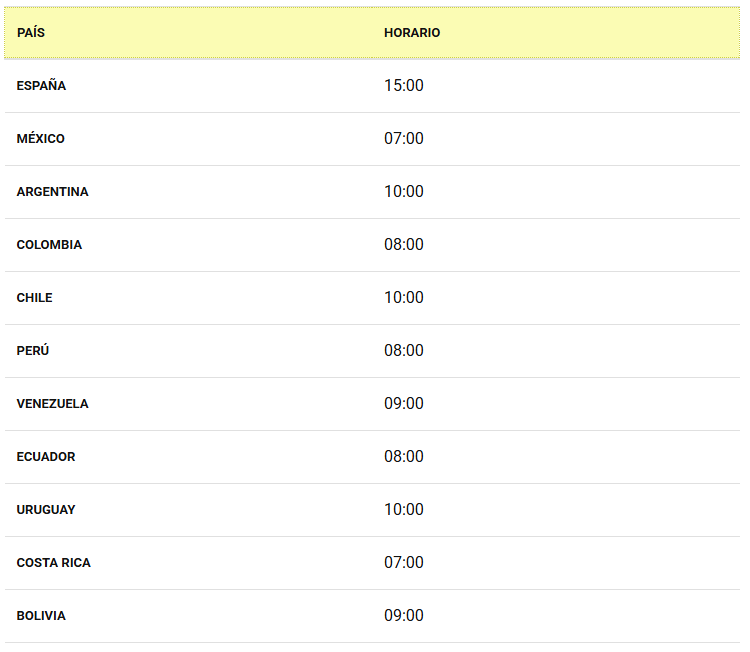
Task: Select the URUGUAY country cell
Action: pyautogui.click(x=46, y=510)
